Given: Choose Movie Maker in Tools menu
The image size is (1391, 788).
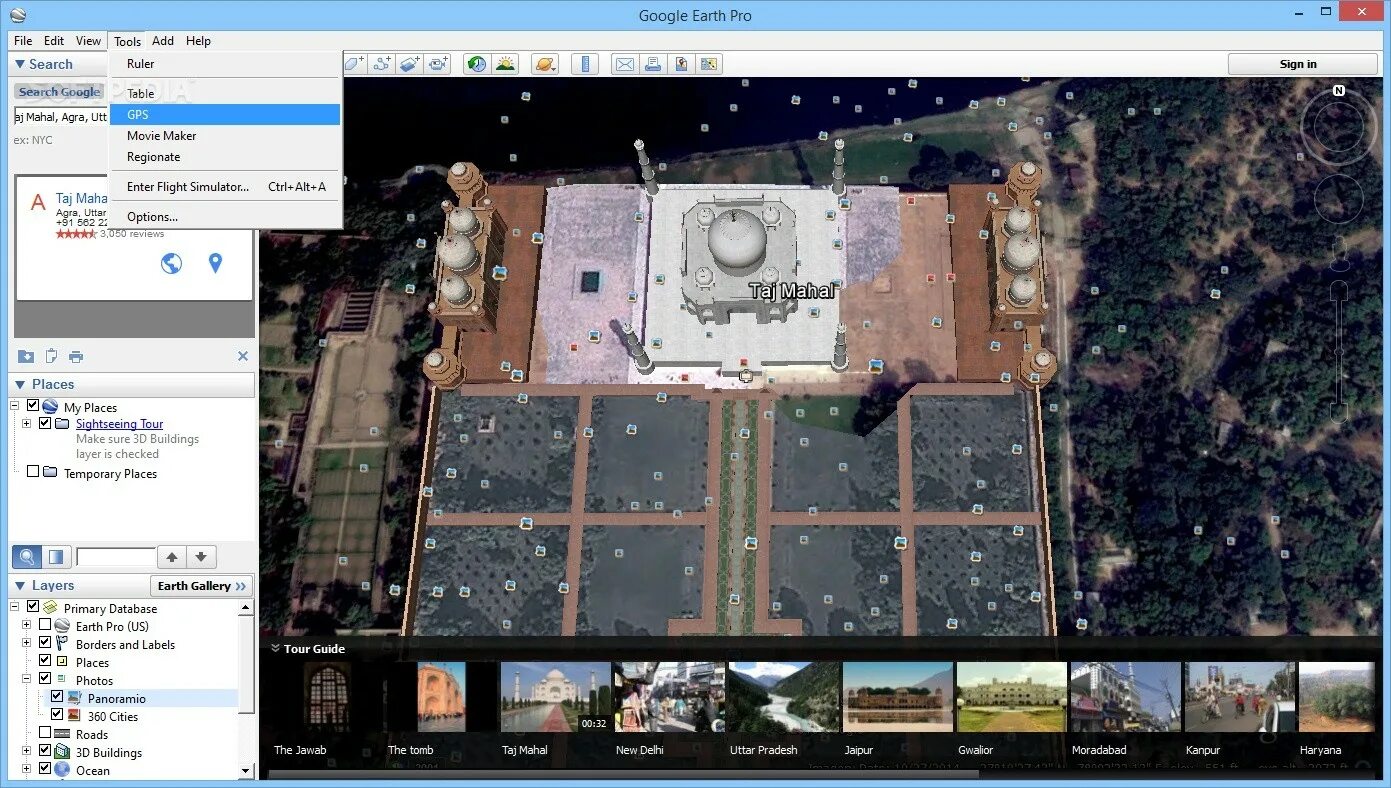Looking at the screenshot, I should point(225,135).
